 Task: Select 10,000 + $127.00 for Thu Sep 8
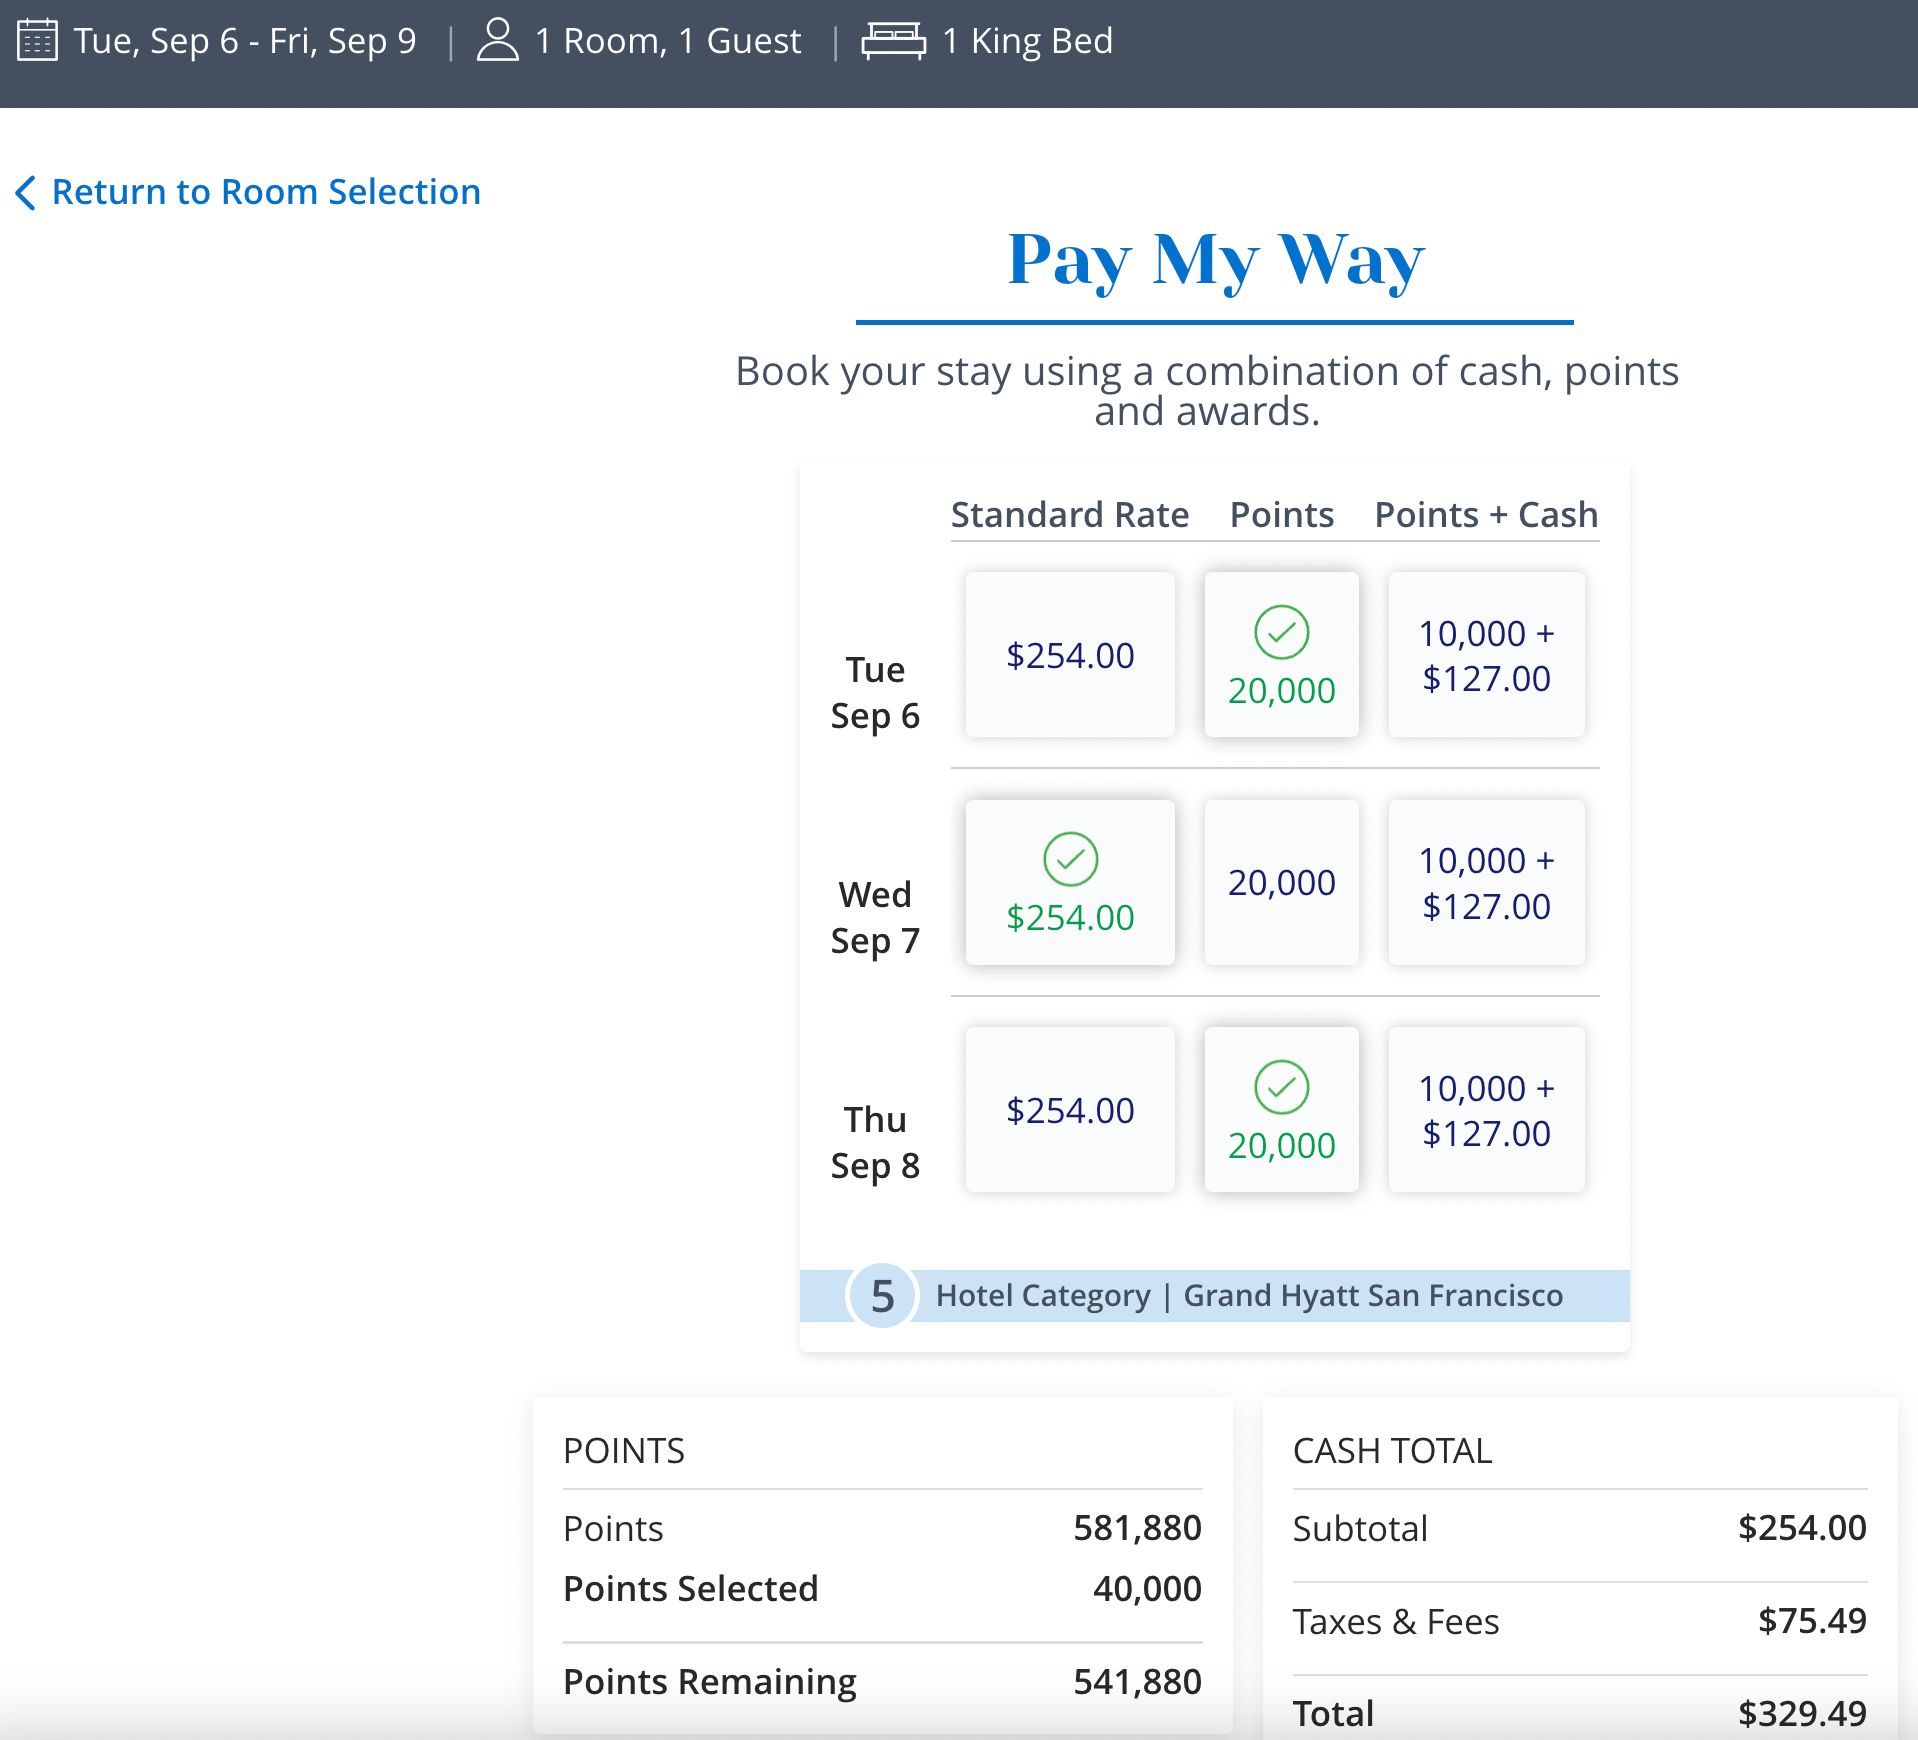[x=1485, y=1110]
